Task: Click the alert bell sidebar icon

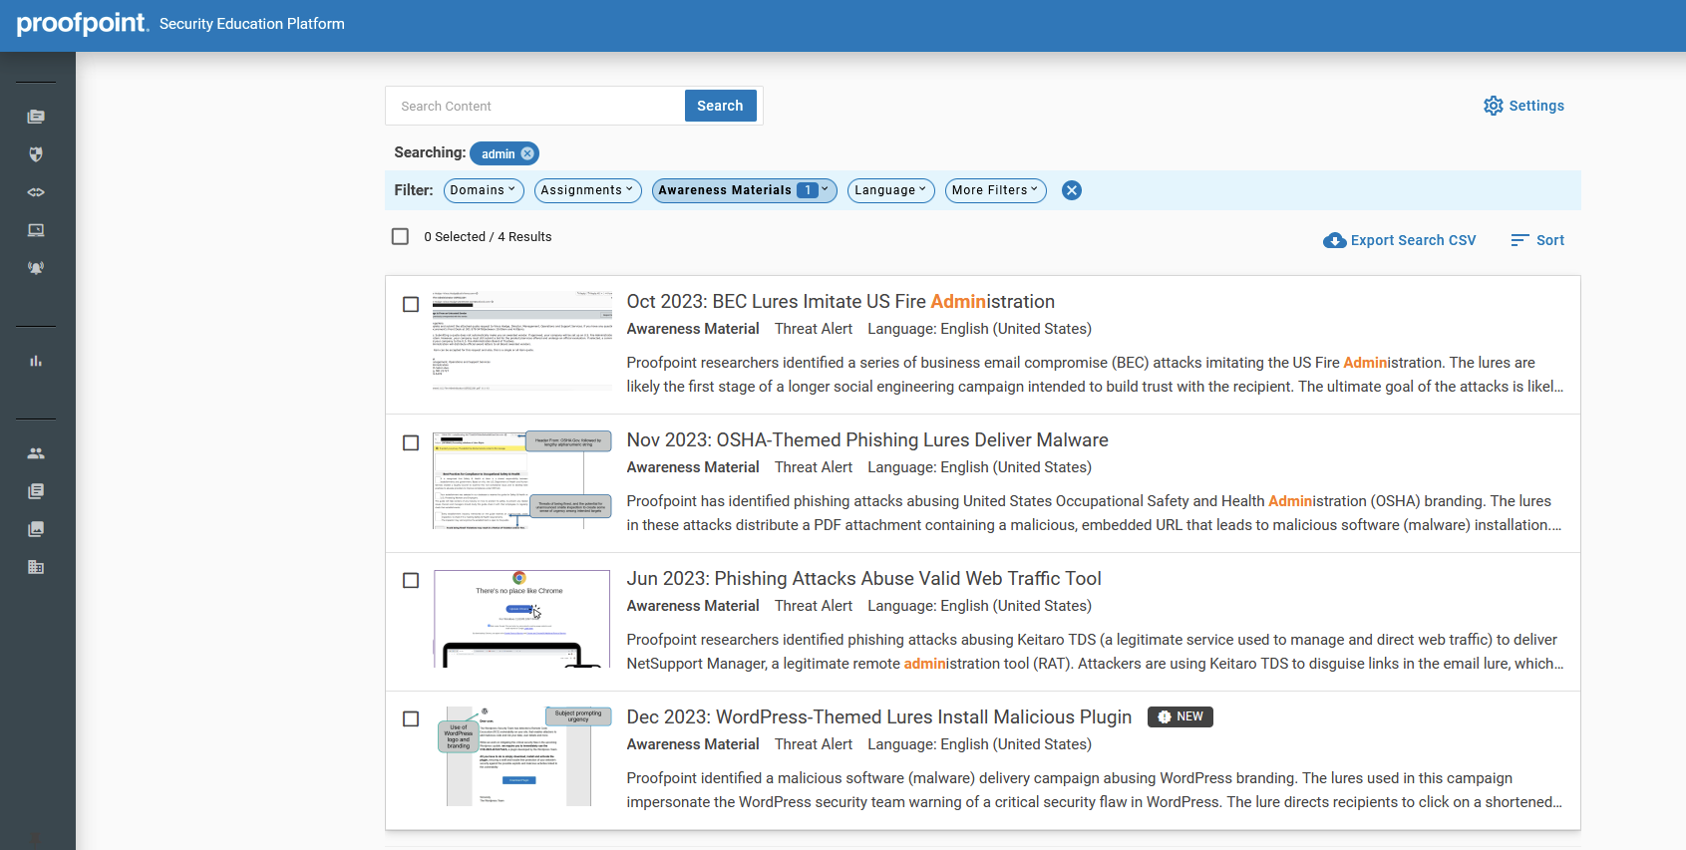Action: [x=36, y=268]
